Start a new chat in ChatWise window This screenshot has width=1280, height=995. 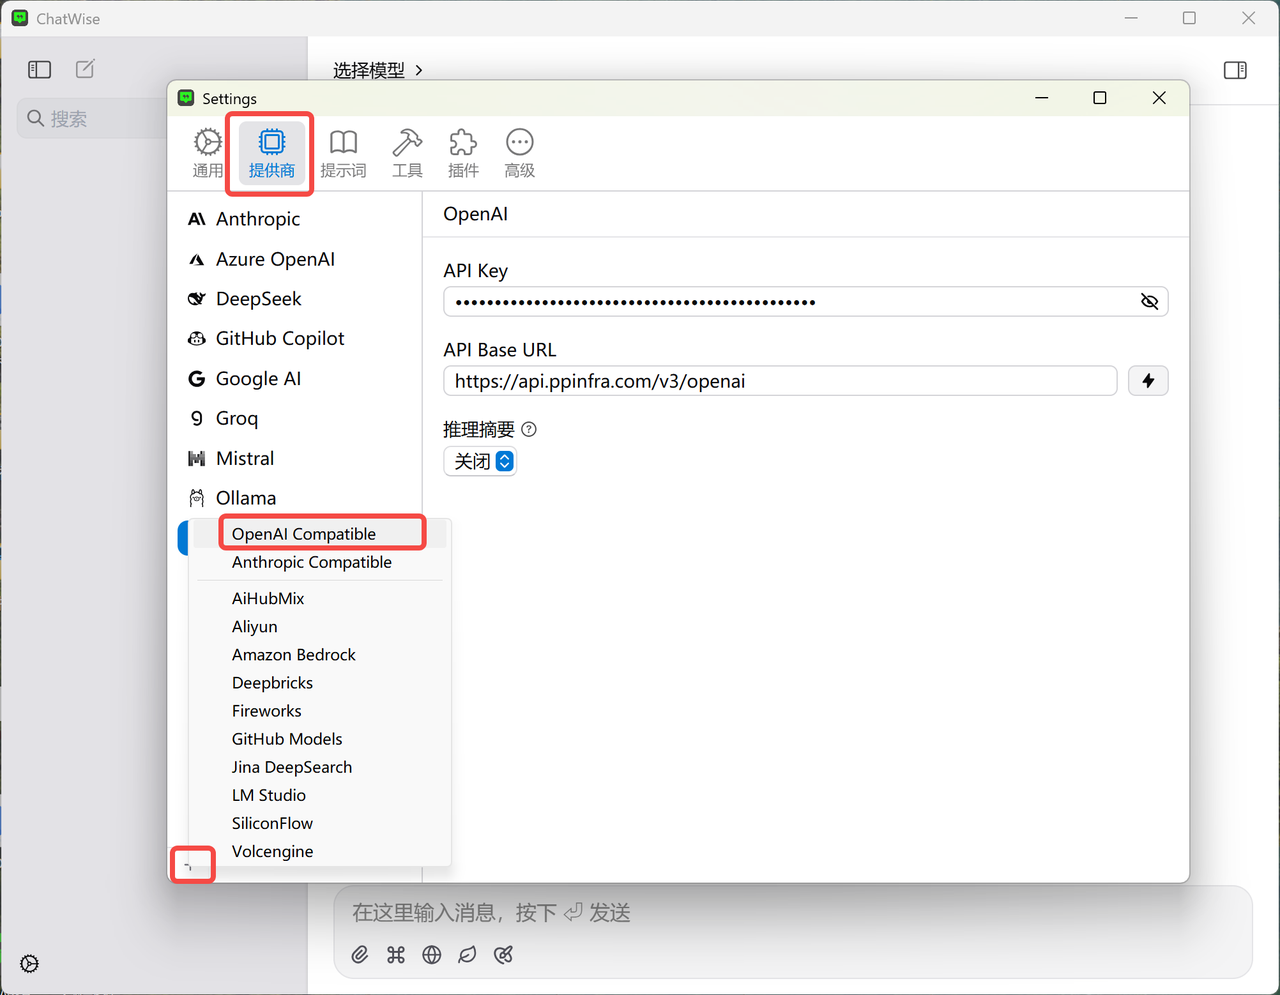[85, 69]
